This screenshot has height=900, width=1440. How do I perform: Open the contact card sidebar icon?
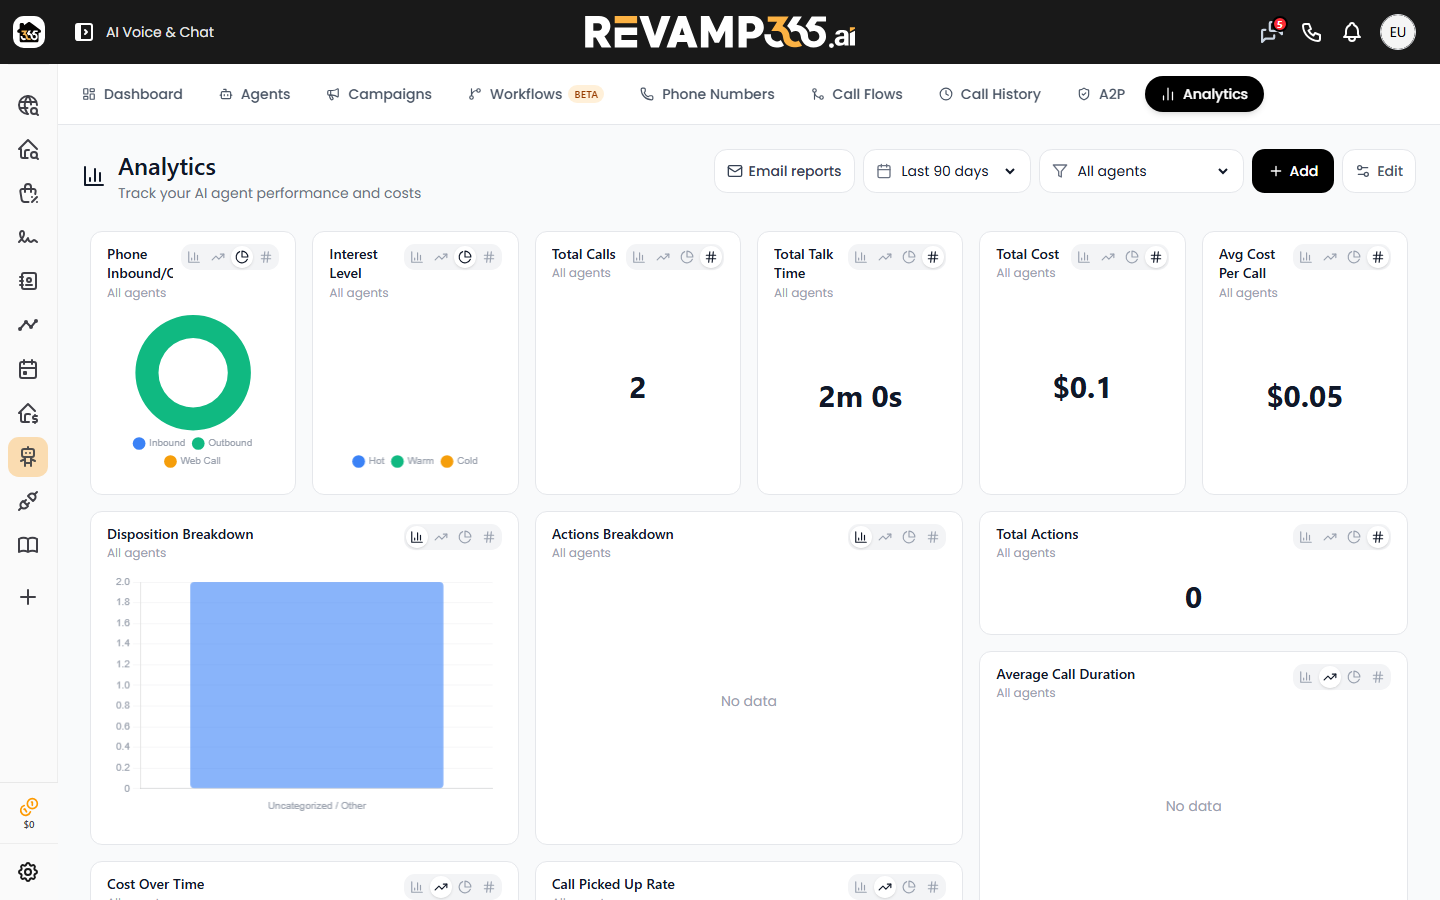tap(28, 281)
